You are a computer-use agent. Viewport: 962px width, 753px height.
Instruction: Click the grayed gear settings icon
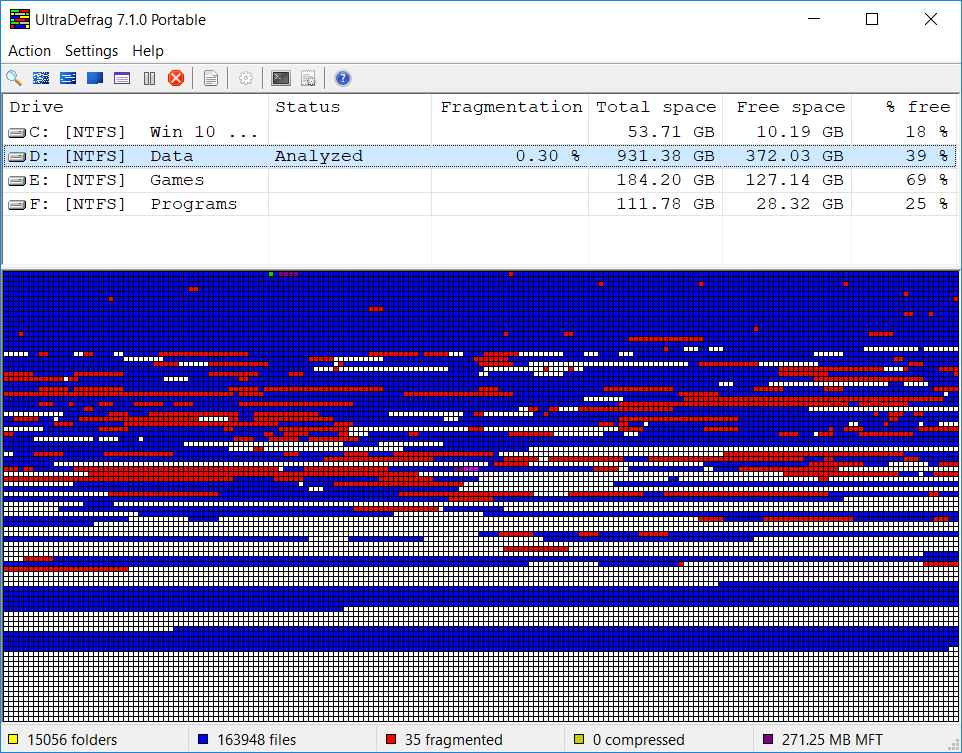(x=245, y=78)
